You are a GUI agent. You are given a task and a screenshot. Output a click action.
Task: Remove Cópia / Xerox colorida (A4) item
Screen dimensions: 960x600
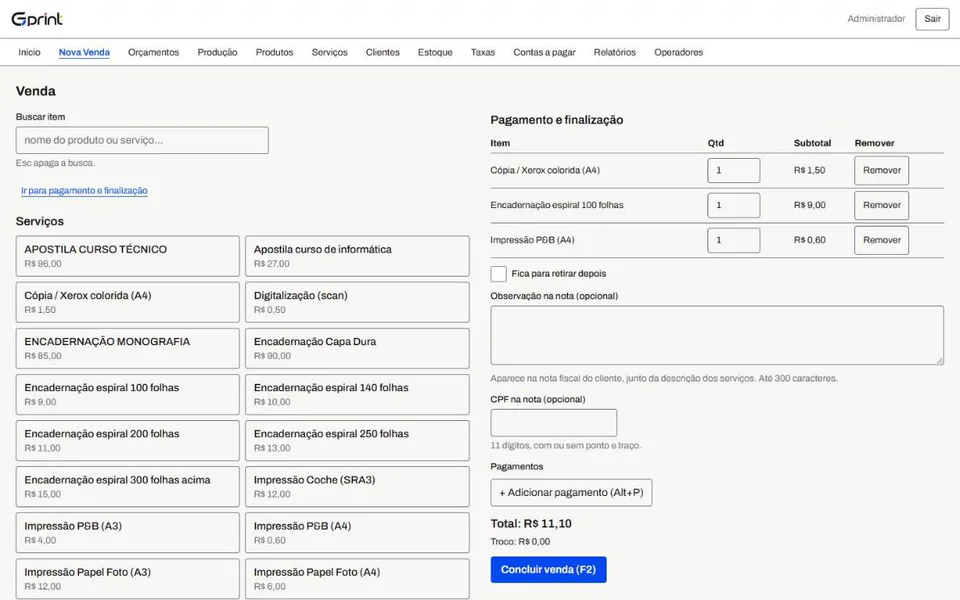pos(882,170)
